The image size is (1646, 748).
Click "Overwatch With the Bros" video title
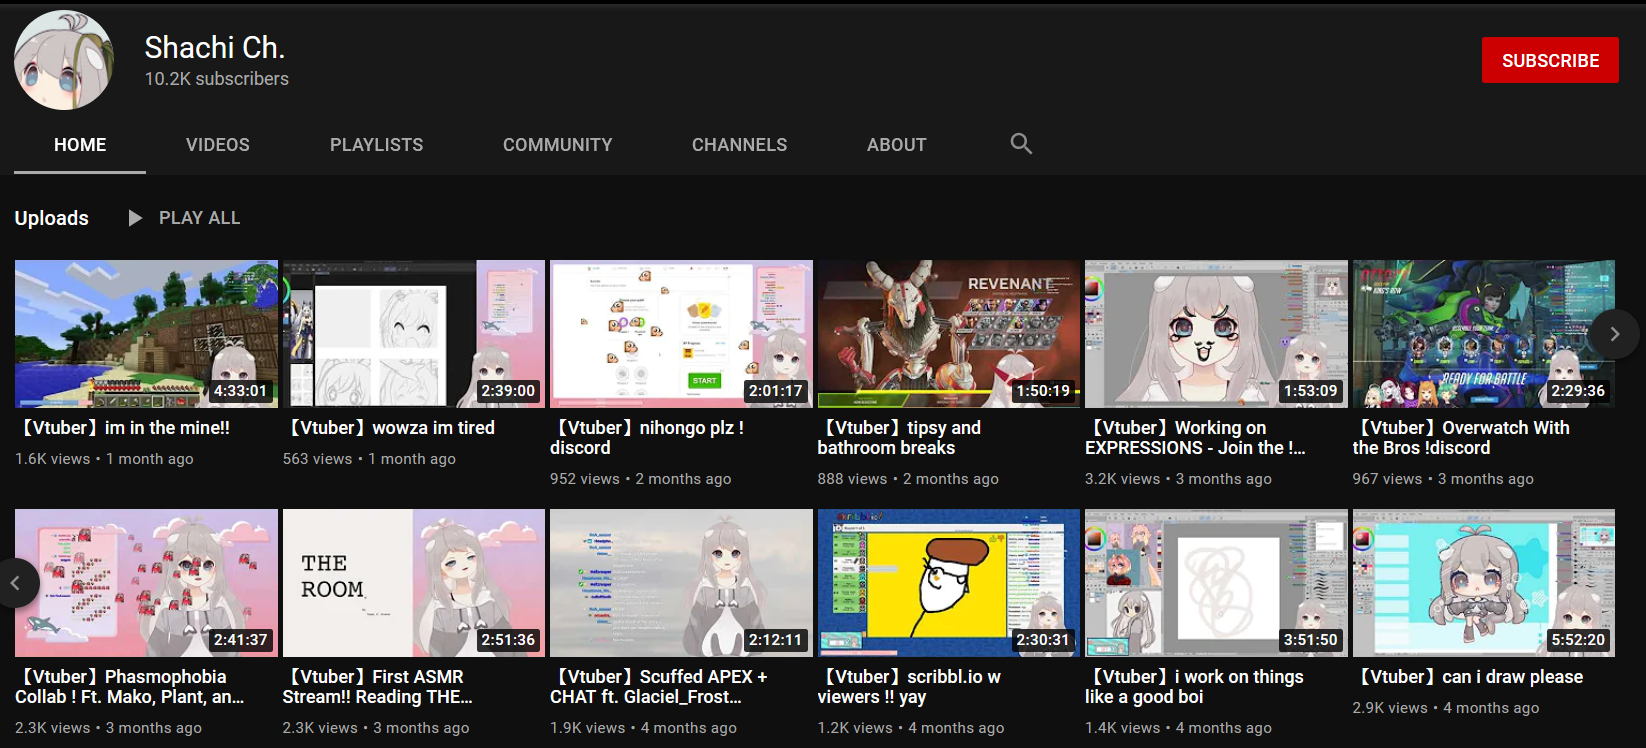click(1460, 438)
